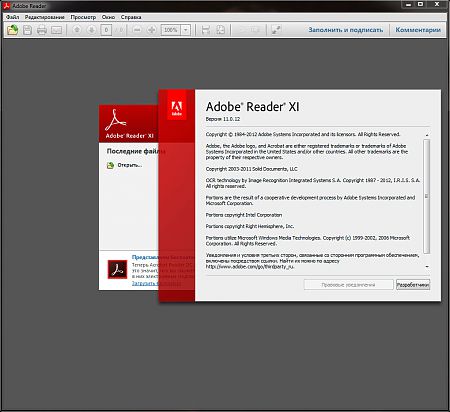
Task: Open the Комментарии panel
Action: pyautogui.click(x=418, y=30)
